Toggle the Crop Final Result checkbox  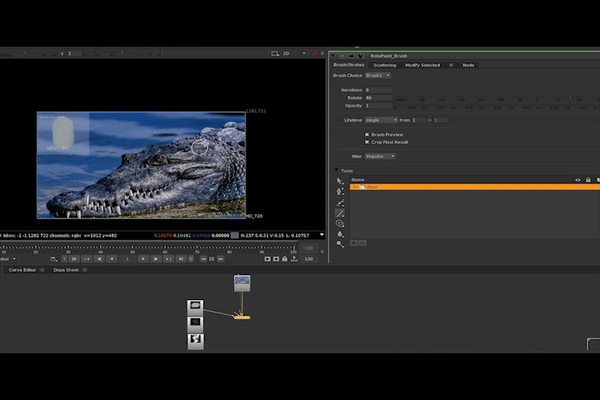pos(367,141)
